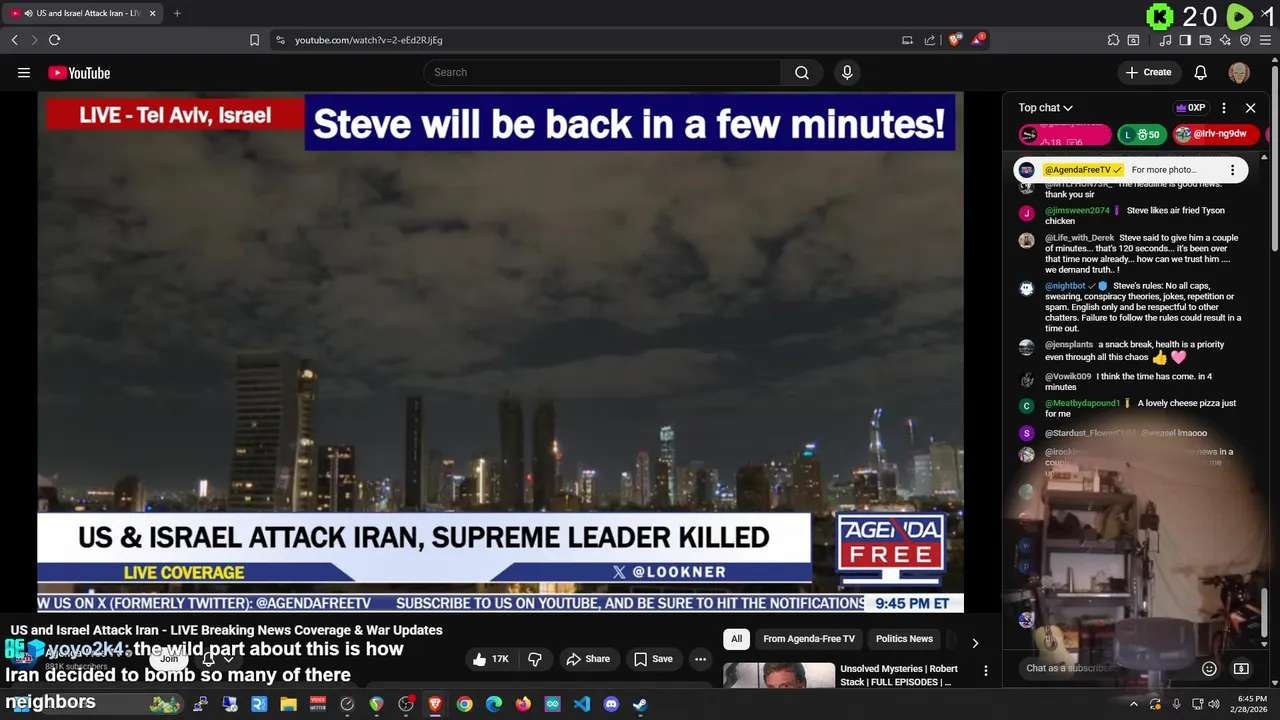Open the emoji picker in chat
This screenshot has height=720, width=1280.
(x=1209, y=668)
